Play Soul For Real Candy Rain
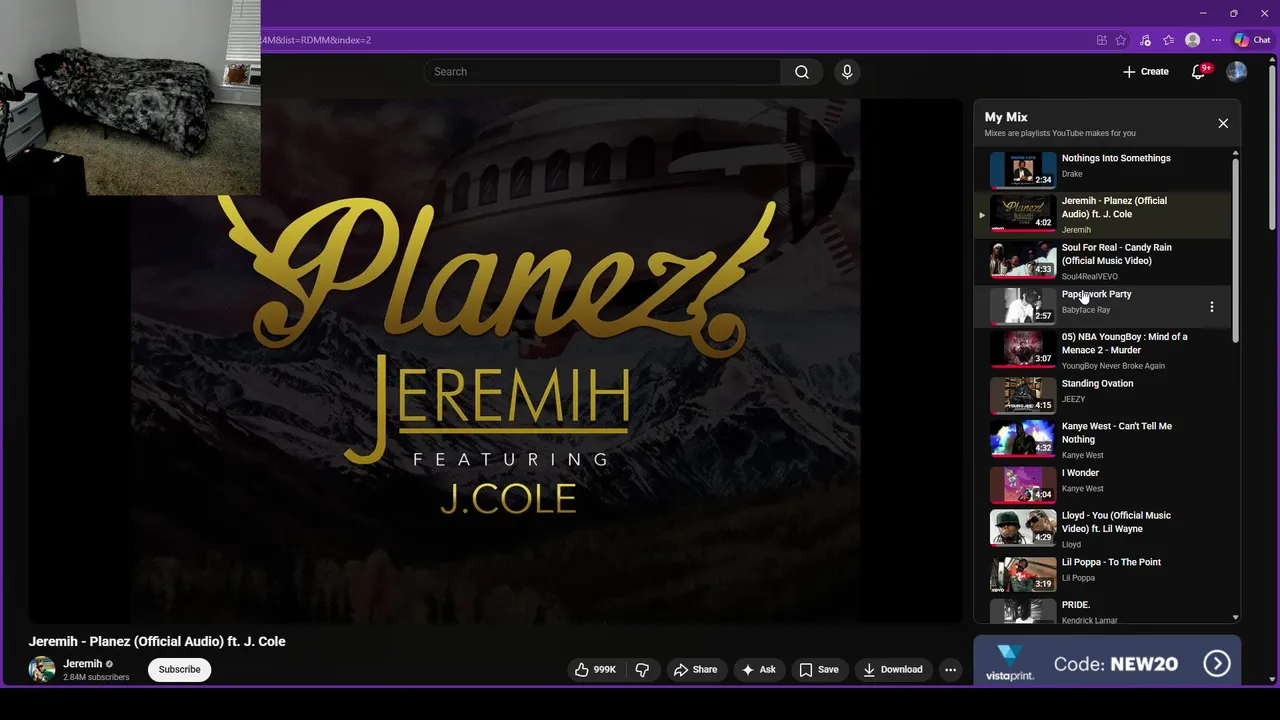The image size is (1280, 720). [x=1104, y=261]
